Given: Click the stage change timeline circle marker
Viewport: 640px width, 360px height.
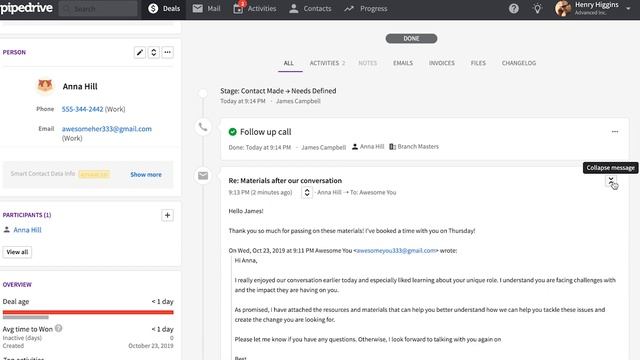Looking at the screenshot, I should pos(203,93).
